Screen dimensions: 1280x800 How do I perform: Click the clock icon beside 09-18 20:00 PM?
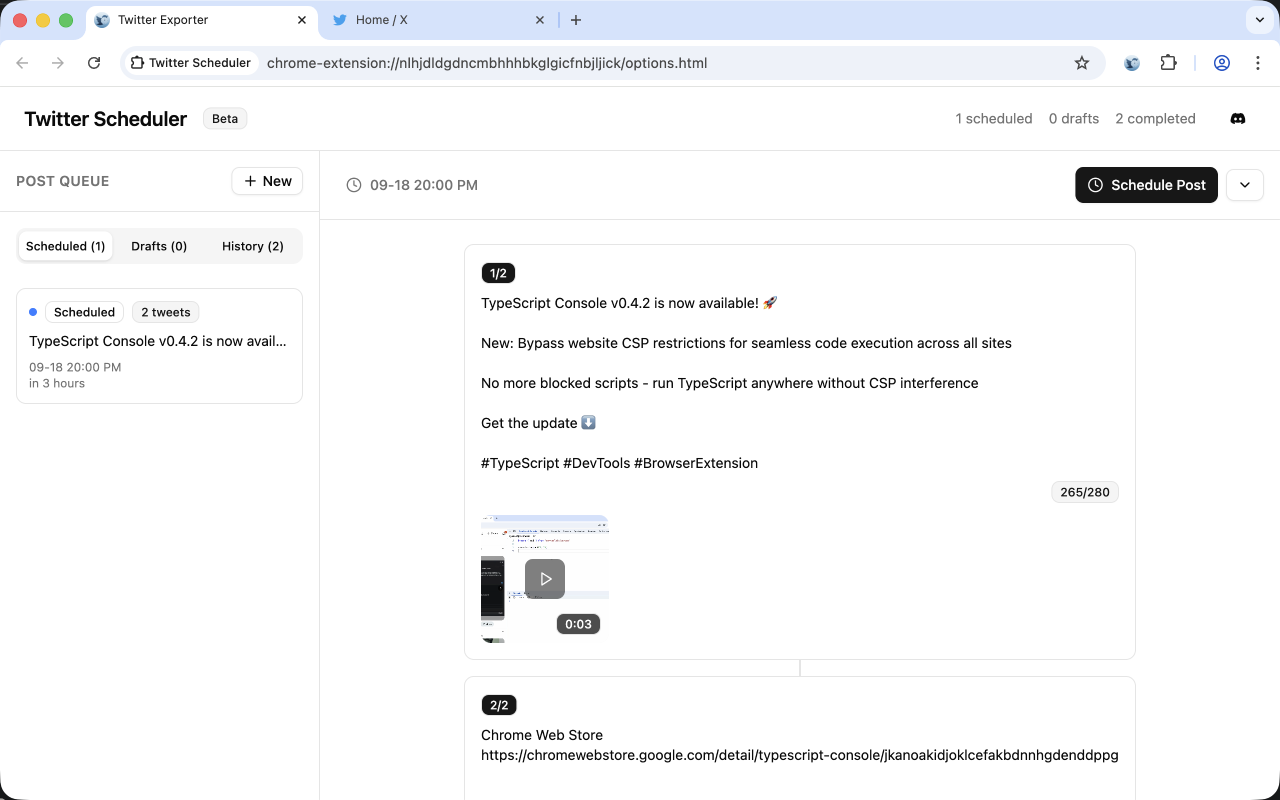coord(354,185)
